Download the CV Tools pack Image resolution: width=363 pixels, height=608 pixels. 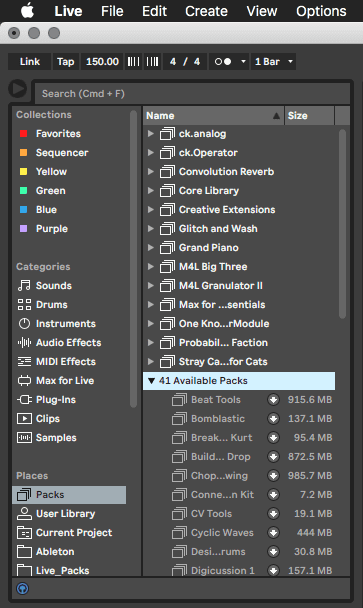pyautogui.click(x=273, y=514)
